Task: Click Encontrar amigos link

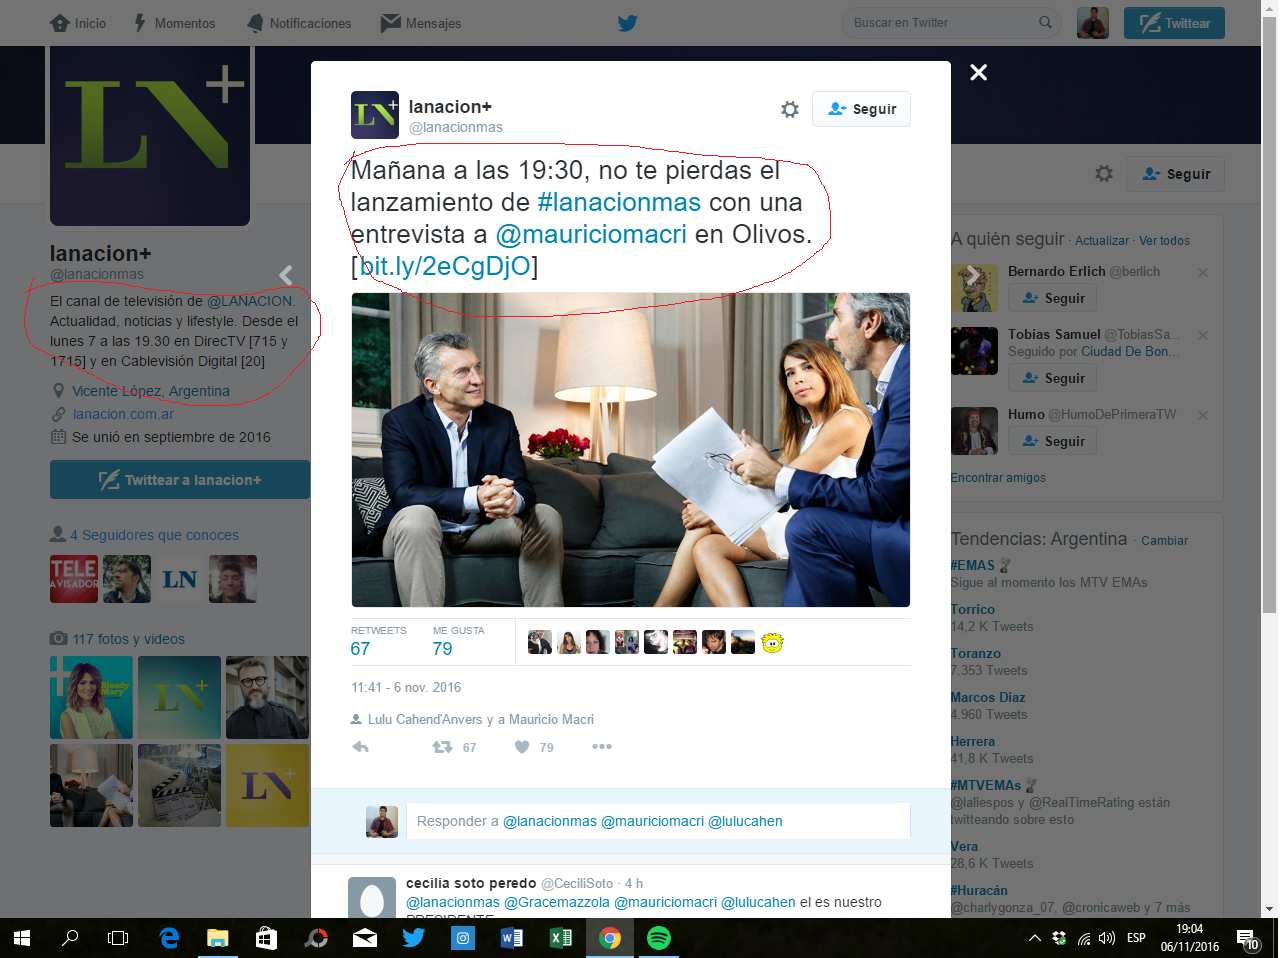Action: pos(998,478)
